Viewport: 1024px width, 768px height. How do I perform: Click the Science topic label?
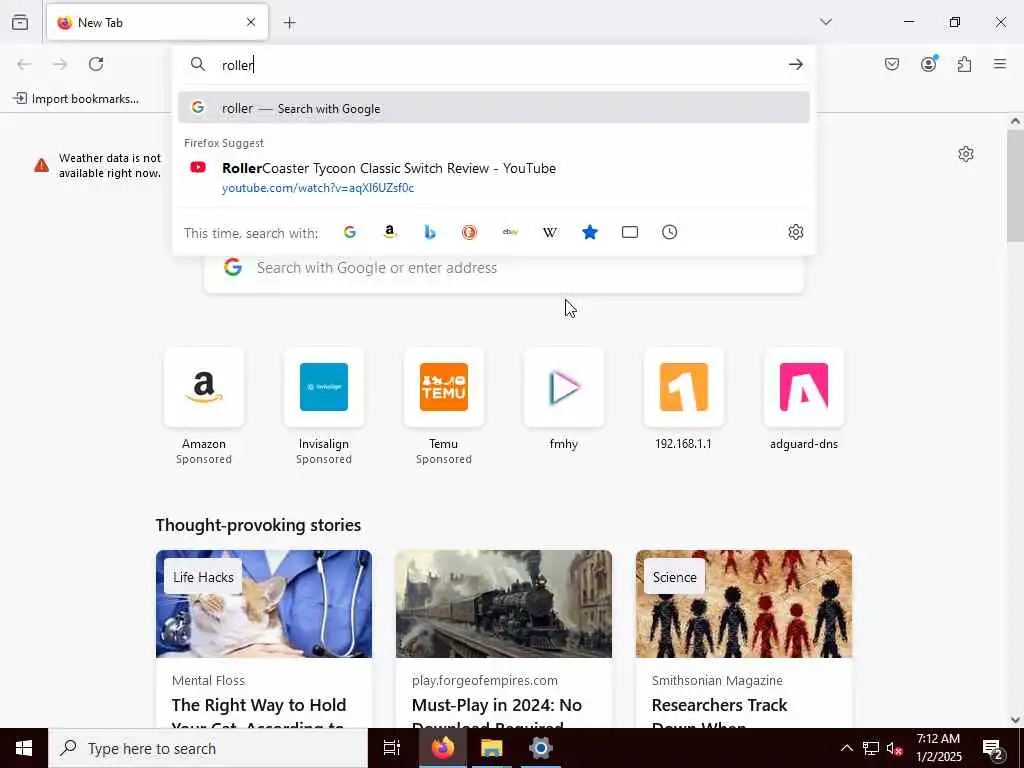click(675, 577)
